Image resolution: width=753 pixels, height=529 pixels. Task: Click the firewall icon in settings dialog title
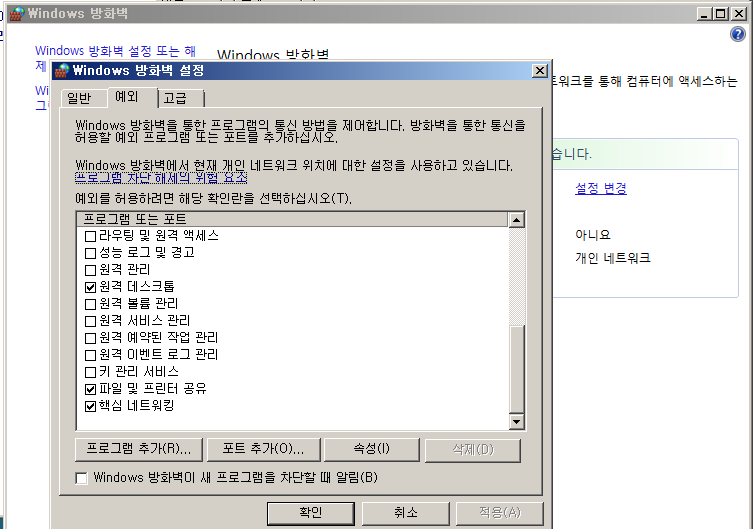pyautogui.click(x=62, y=71)
